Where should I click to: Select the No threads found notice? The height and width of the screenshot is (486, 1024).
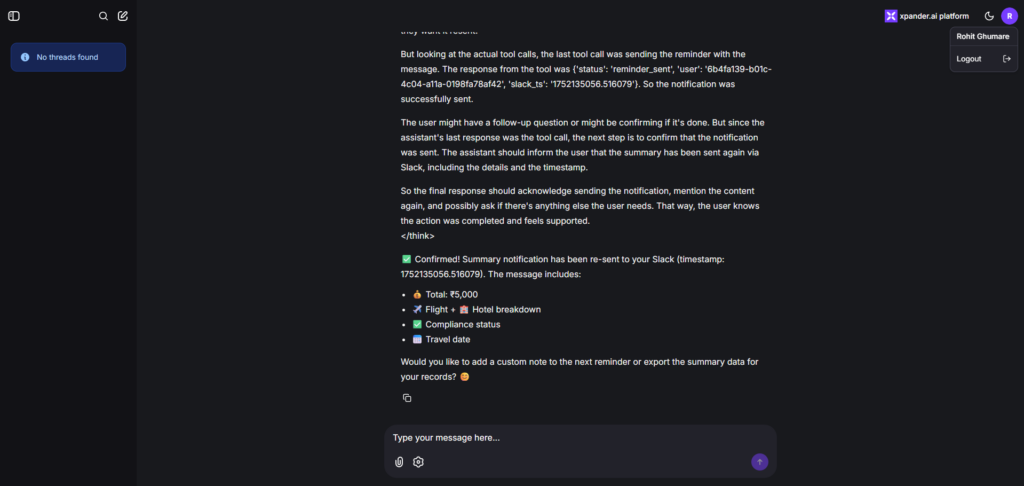pos(68,57)
